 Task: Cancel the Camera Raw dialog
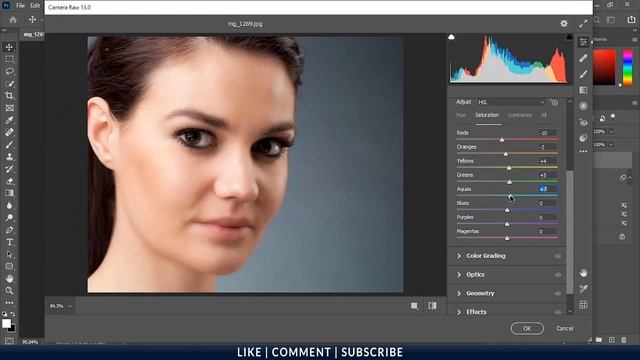click(x=565, y=329)
